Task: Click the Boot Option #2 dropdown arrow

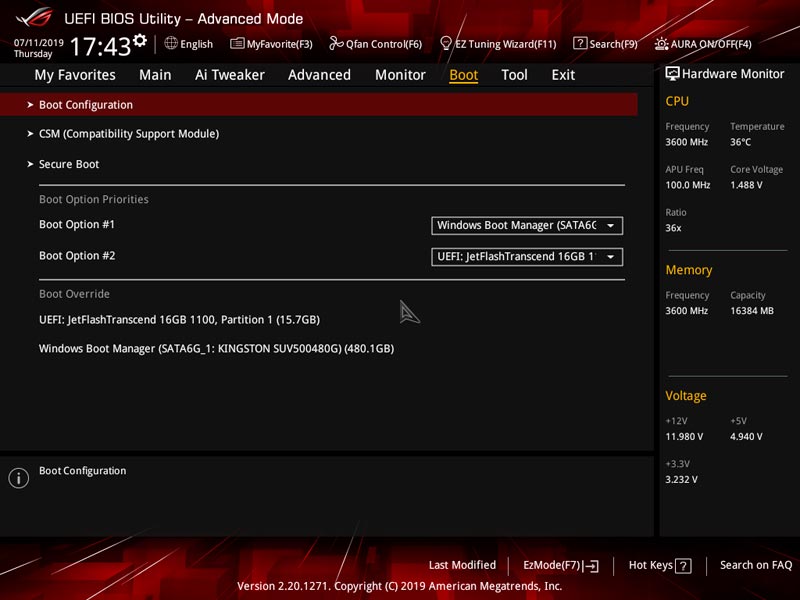Action: click(610, 257)
